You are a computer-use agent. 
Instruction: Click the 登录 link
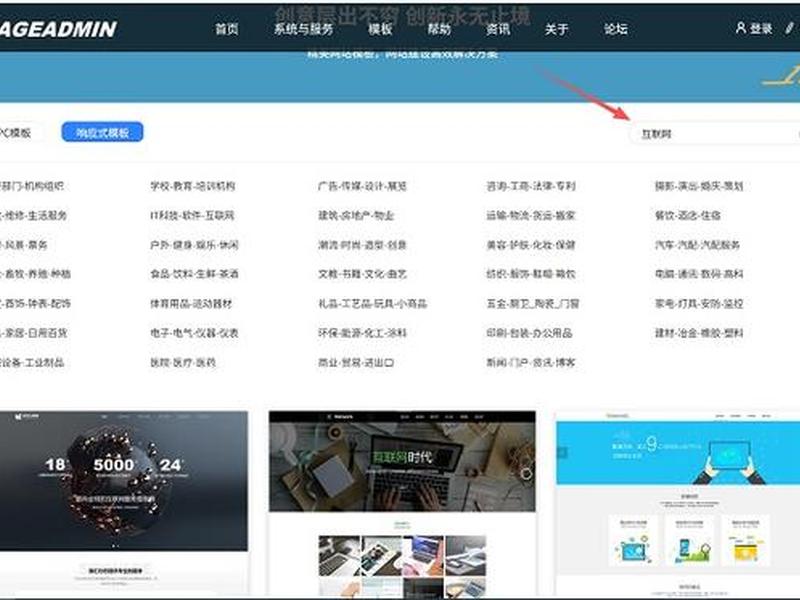[761, 29]
